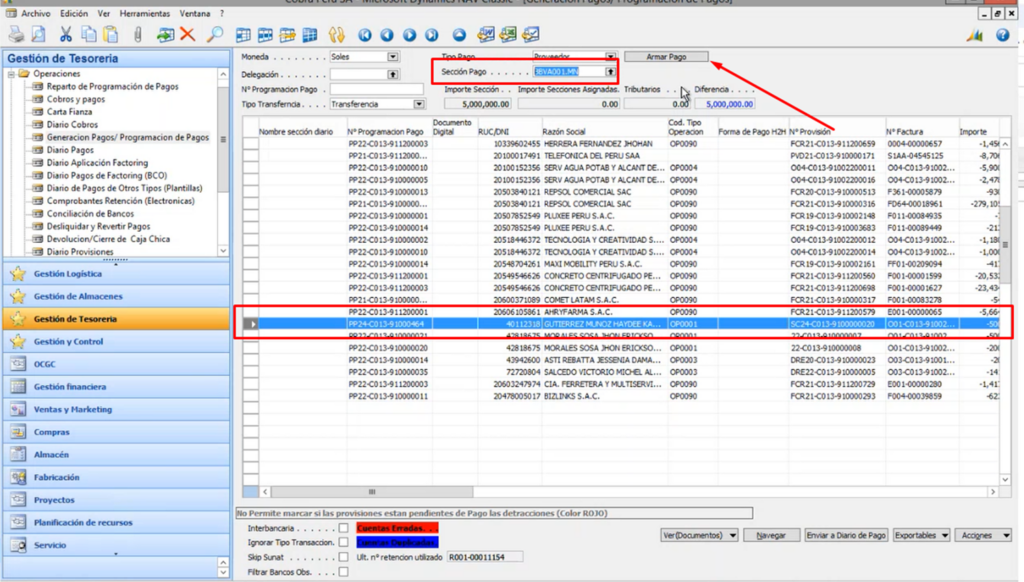Go to previous record in the toolbar
The width and height of the screenshot is (1024, 582).
387,35
